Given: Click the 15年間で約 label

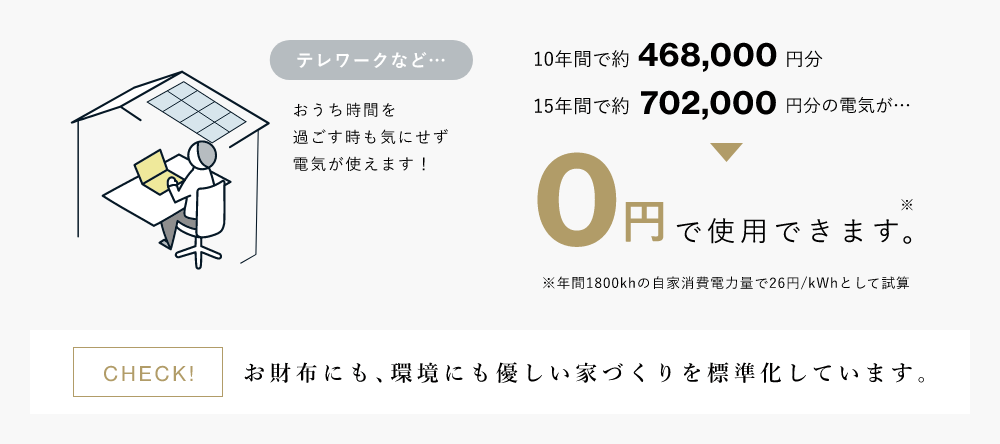Looking at the screenshot, I should tap(582, 106).
